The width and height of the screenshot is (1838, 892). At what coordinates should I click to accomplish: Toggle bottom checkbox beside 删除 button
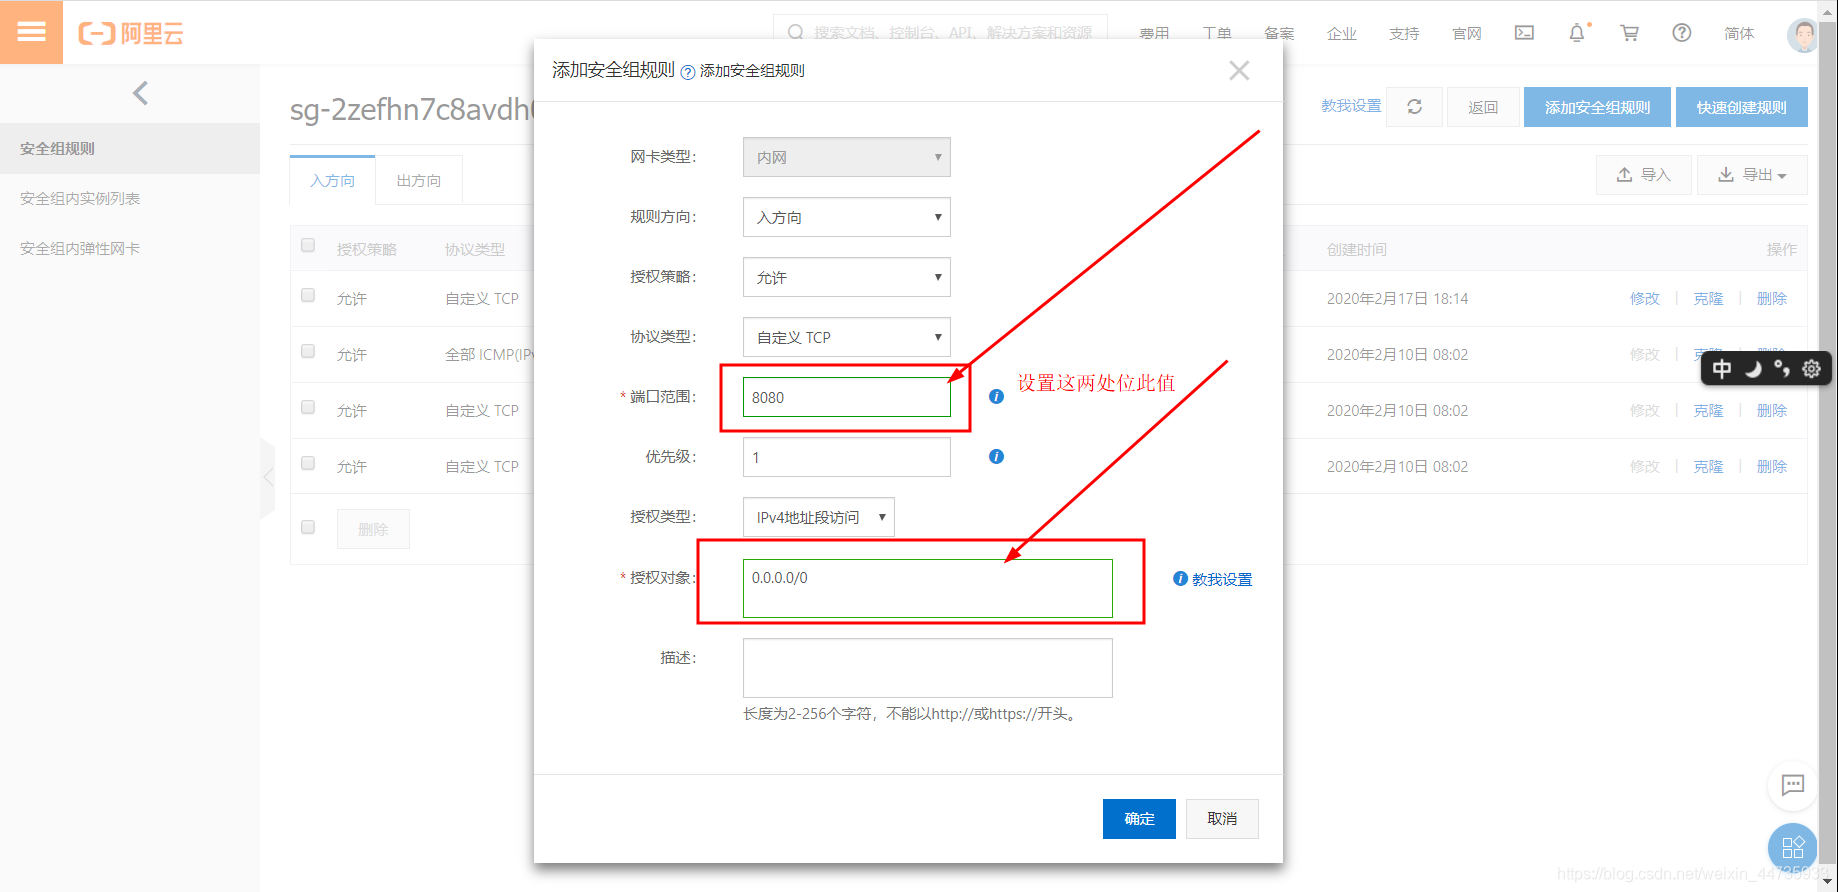(308, 528)
